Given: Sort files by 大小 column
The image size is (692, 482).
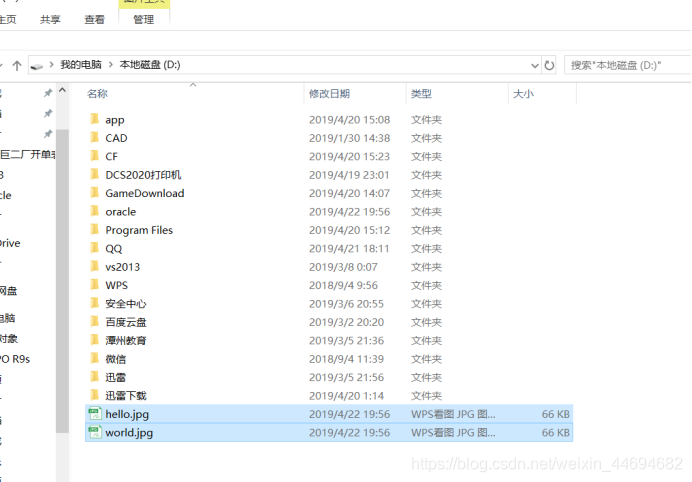Looking at the screenshot, I should (x=523, y=94).
